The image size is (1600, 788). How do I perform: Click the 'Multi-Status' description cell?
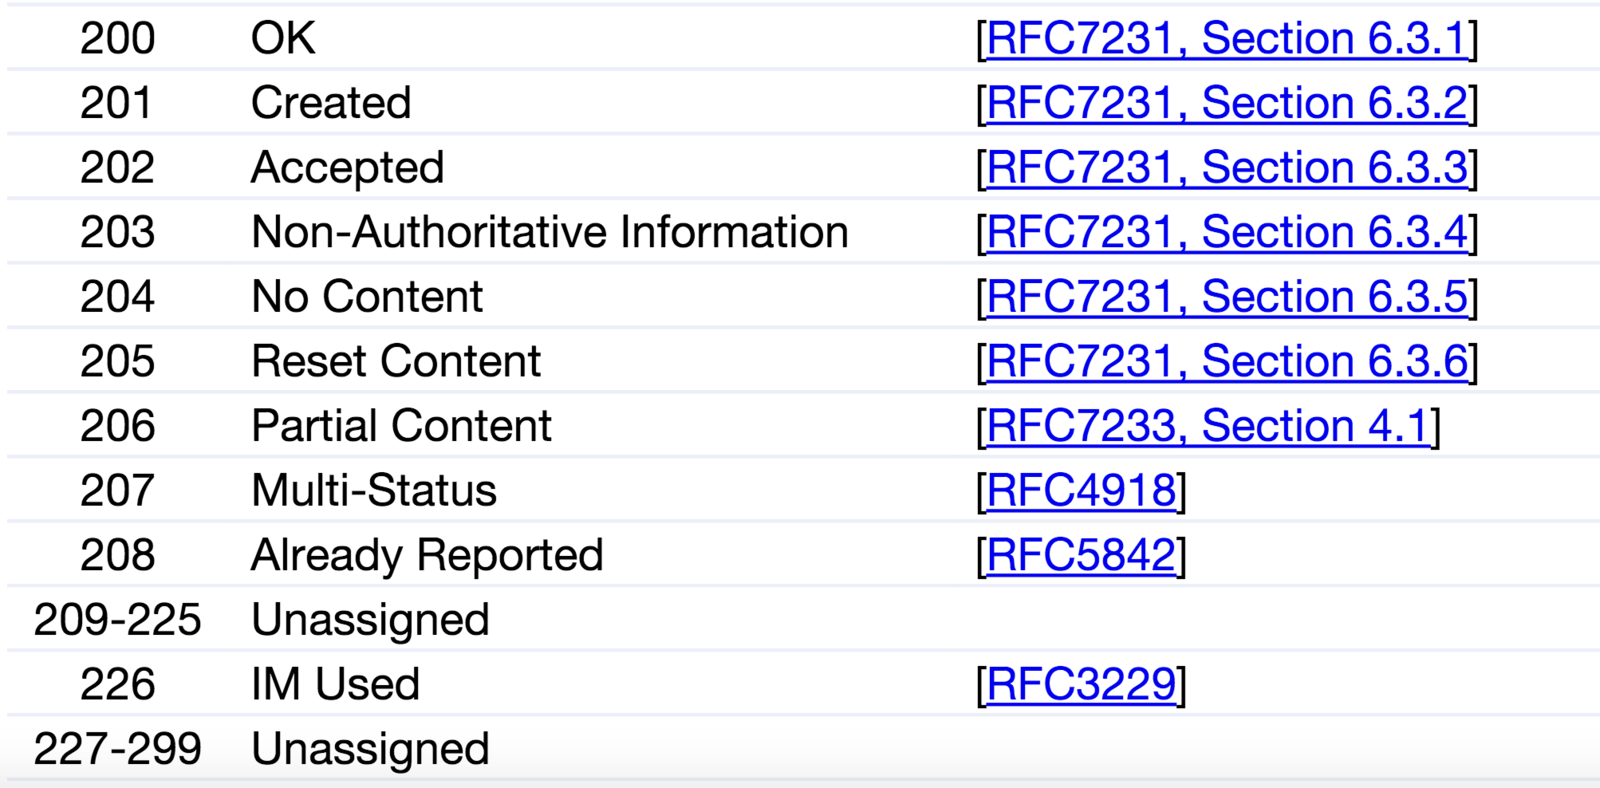coord(374,491)
